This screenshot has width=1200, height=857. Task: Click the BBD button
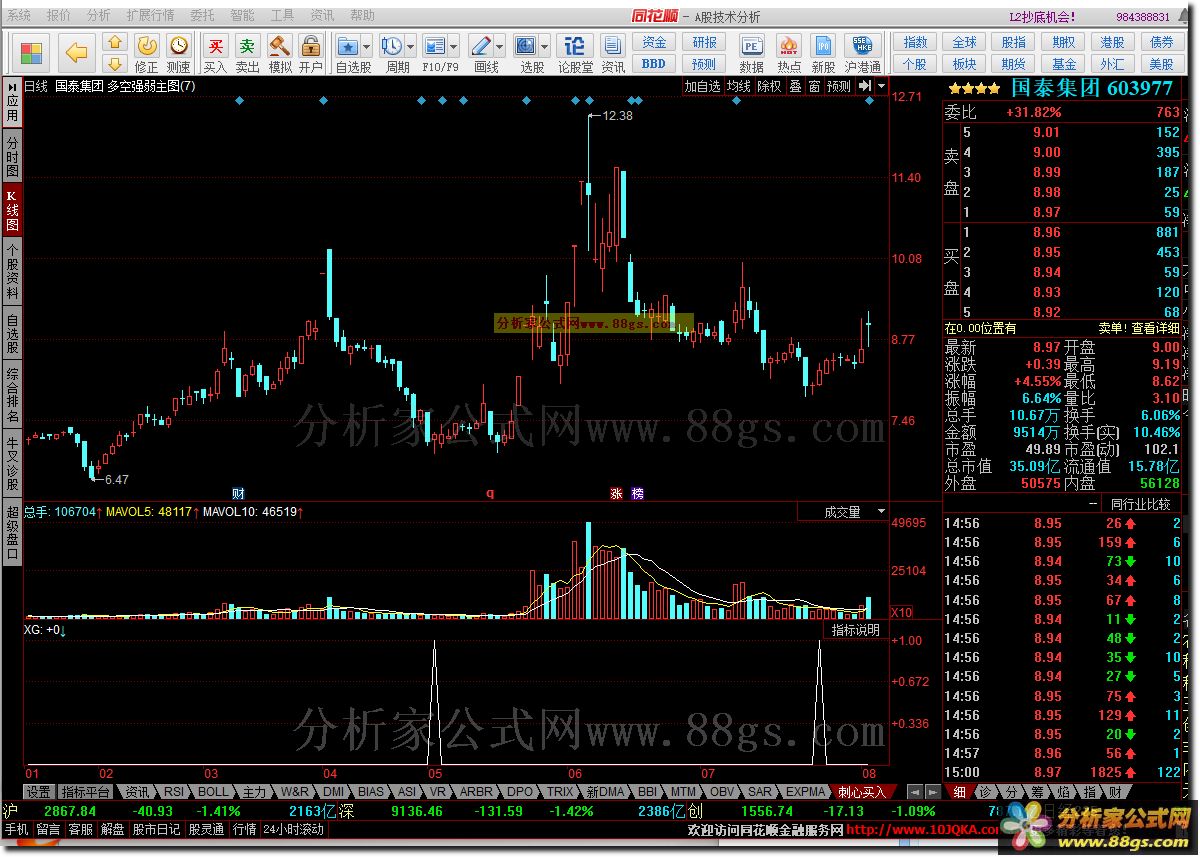tap(654, 63)
